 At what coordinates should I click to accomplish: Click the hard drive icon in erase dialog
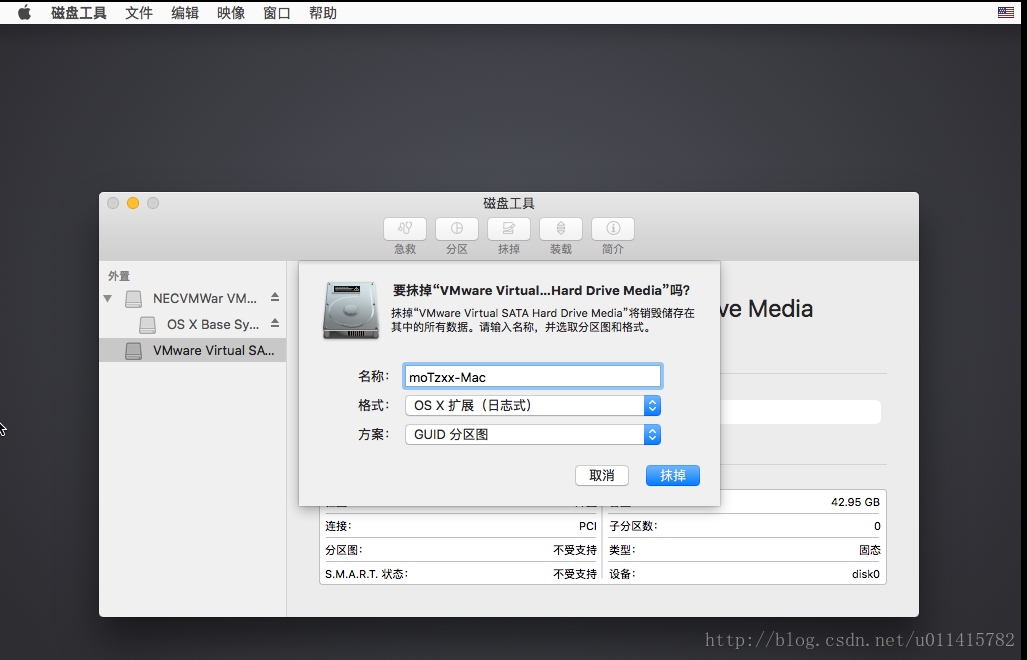click(x=351, y=310)
